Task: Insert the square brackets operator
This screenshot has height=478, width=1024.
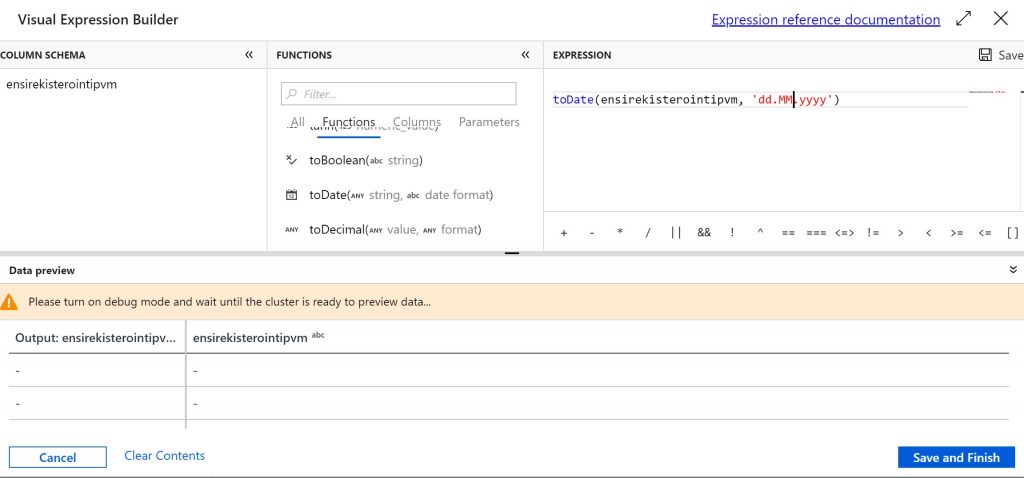Action: (x=1013, y=233)
